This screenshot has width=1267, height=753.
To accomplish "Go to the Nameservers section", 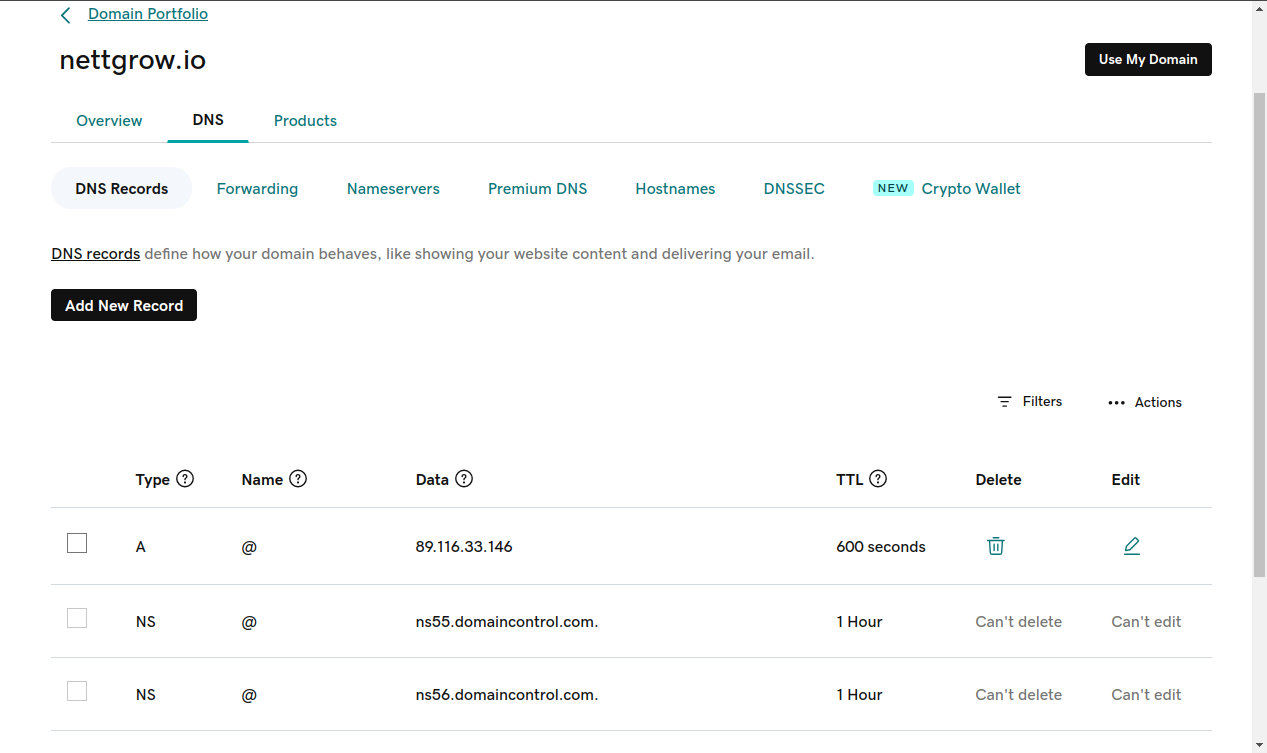I will (393, 189).
